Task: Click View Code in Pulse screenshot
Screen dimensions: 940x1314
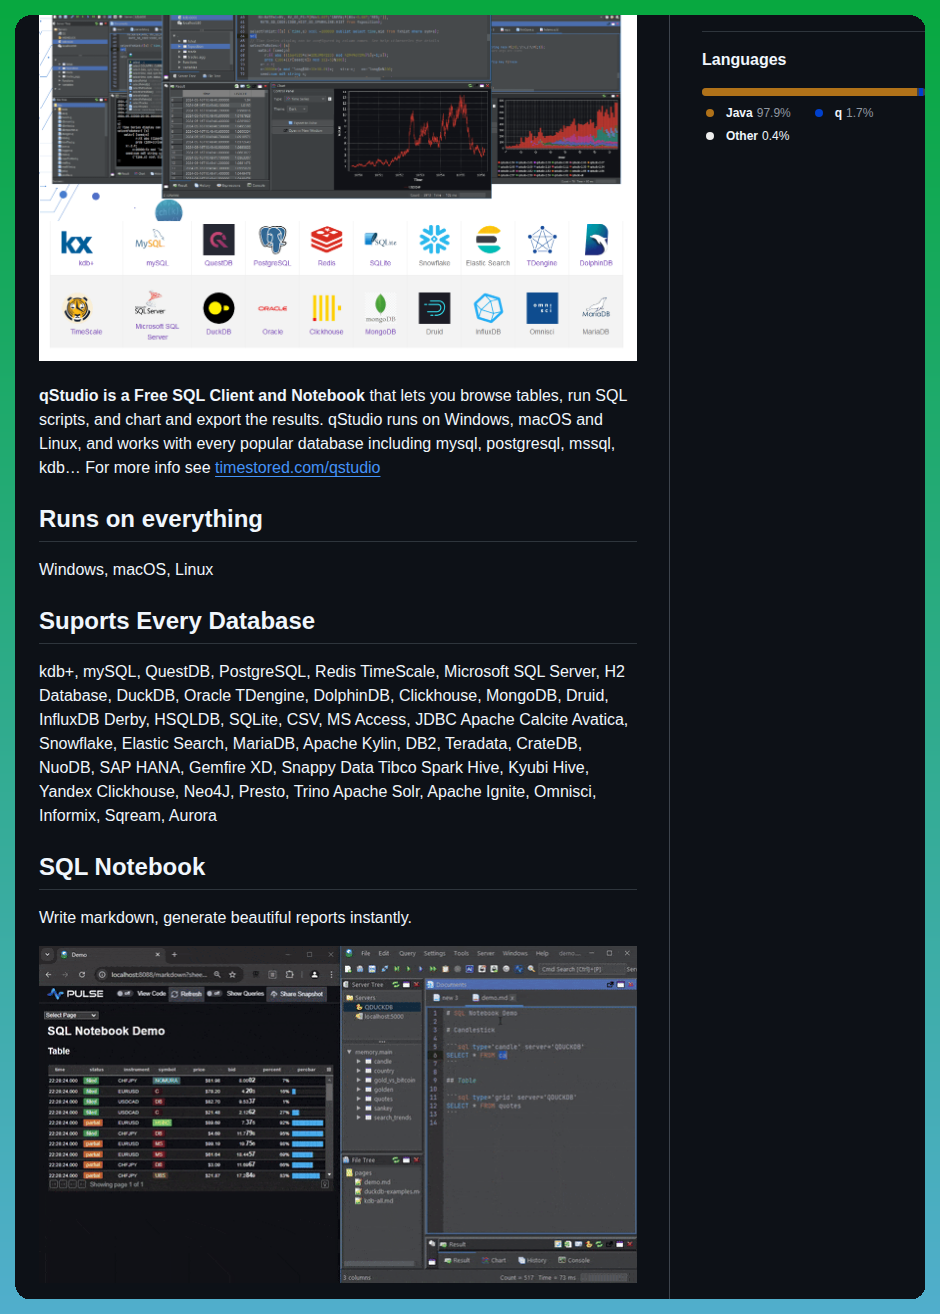Action: click(x=151, y=994)
